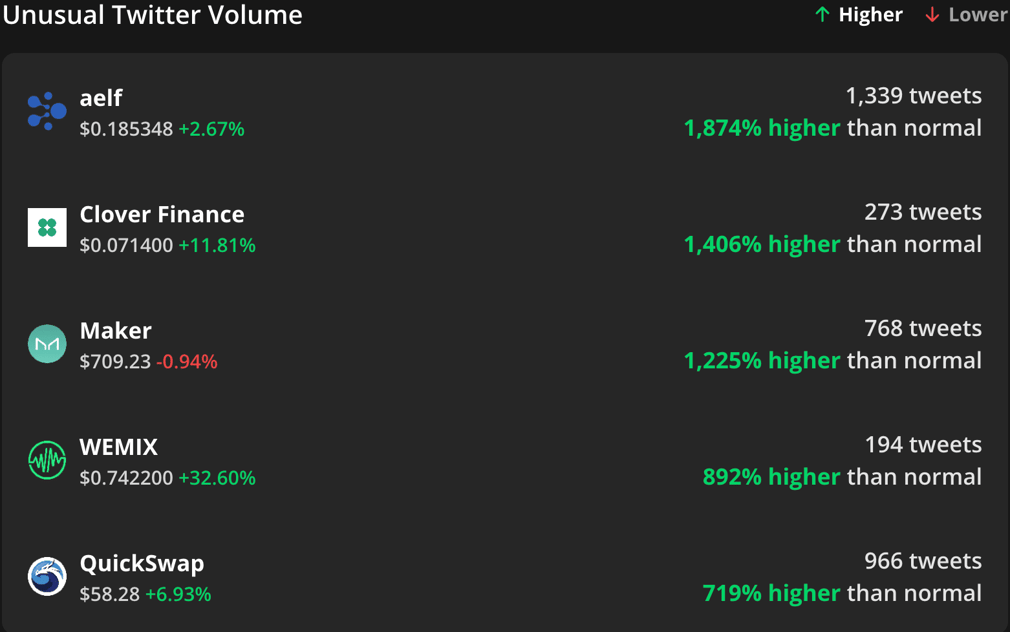Select aelf's 1,339 tweets count

click(913, 96)
